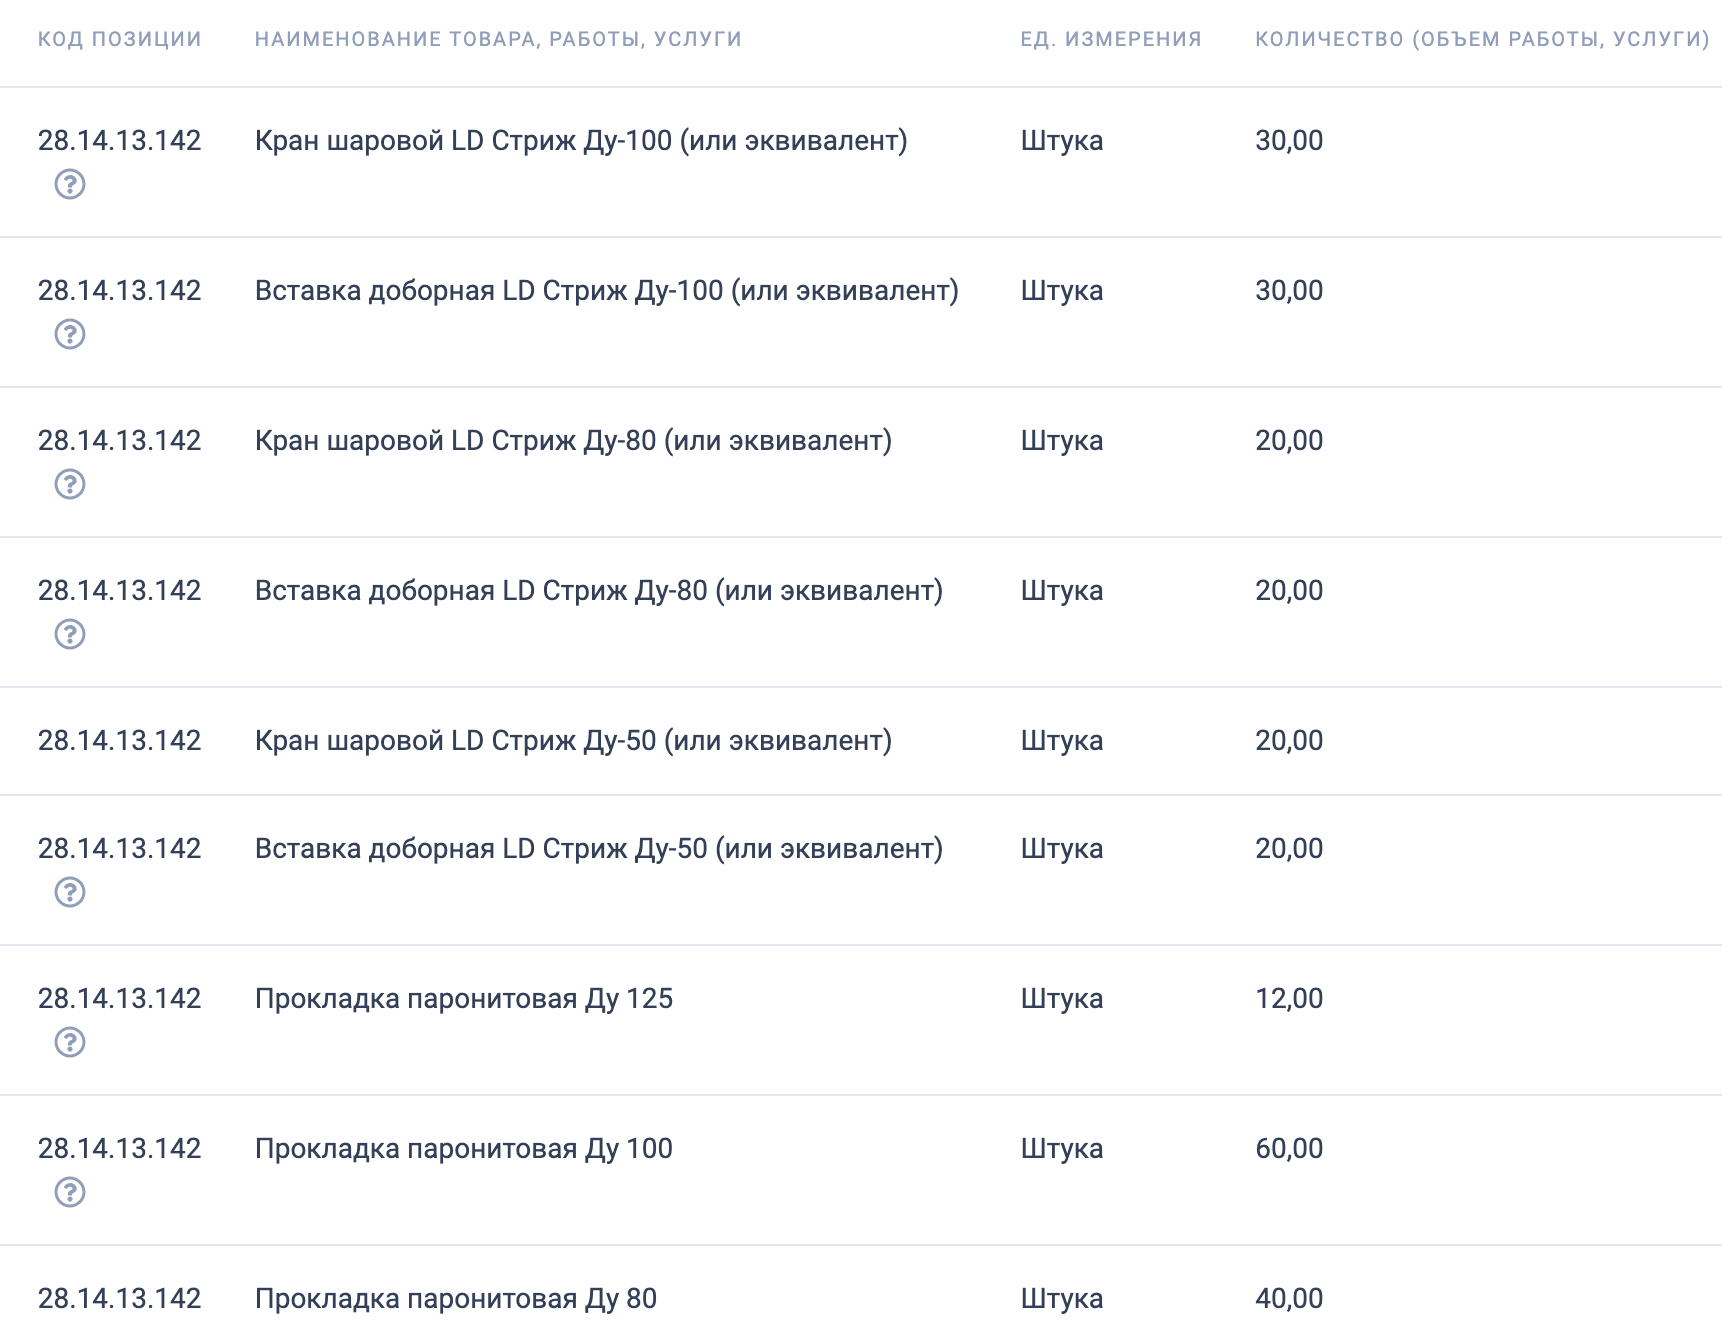Select the Код позиции column header

click(x=120, y=39)
